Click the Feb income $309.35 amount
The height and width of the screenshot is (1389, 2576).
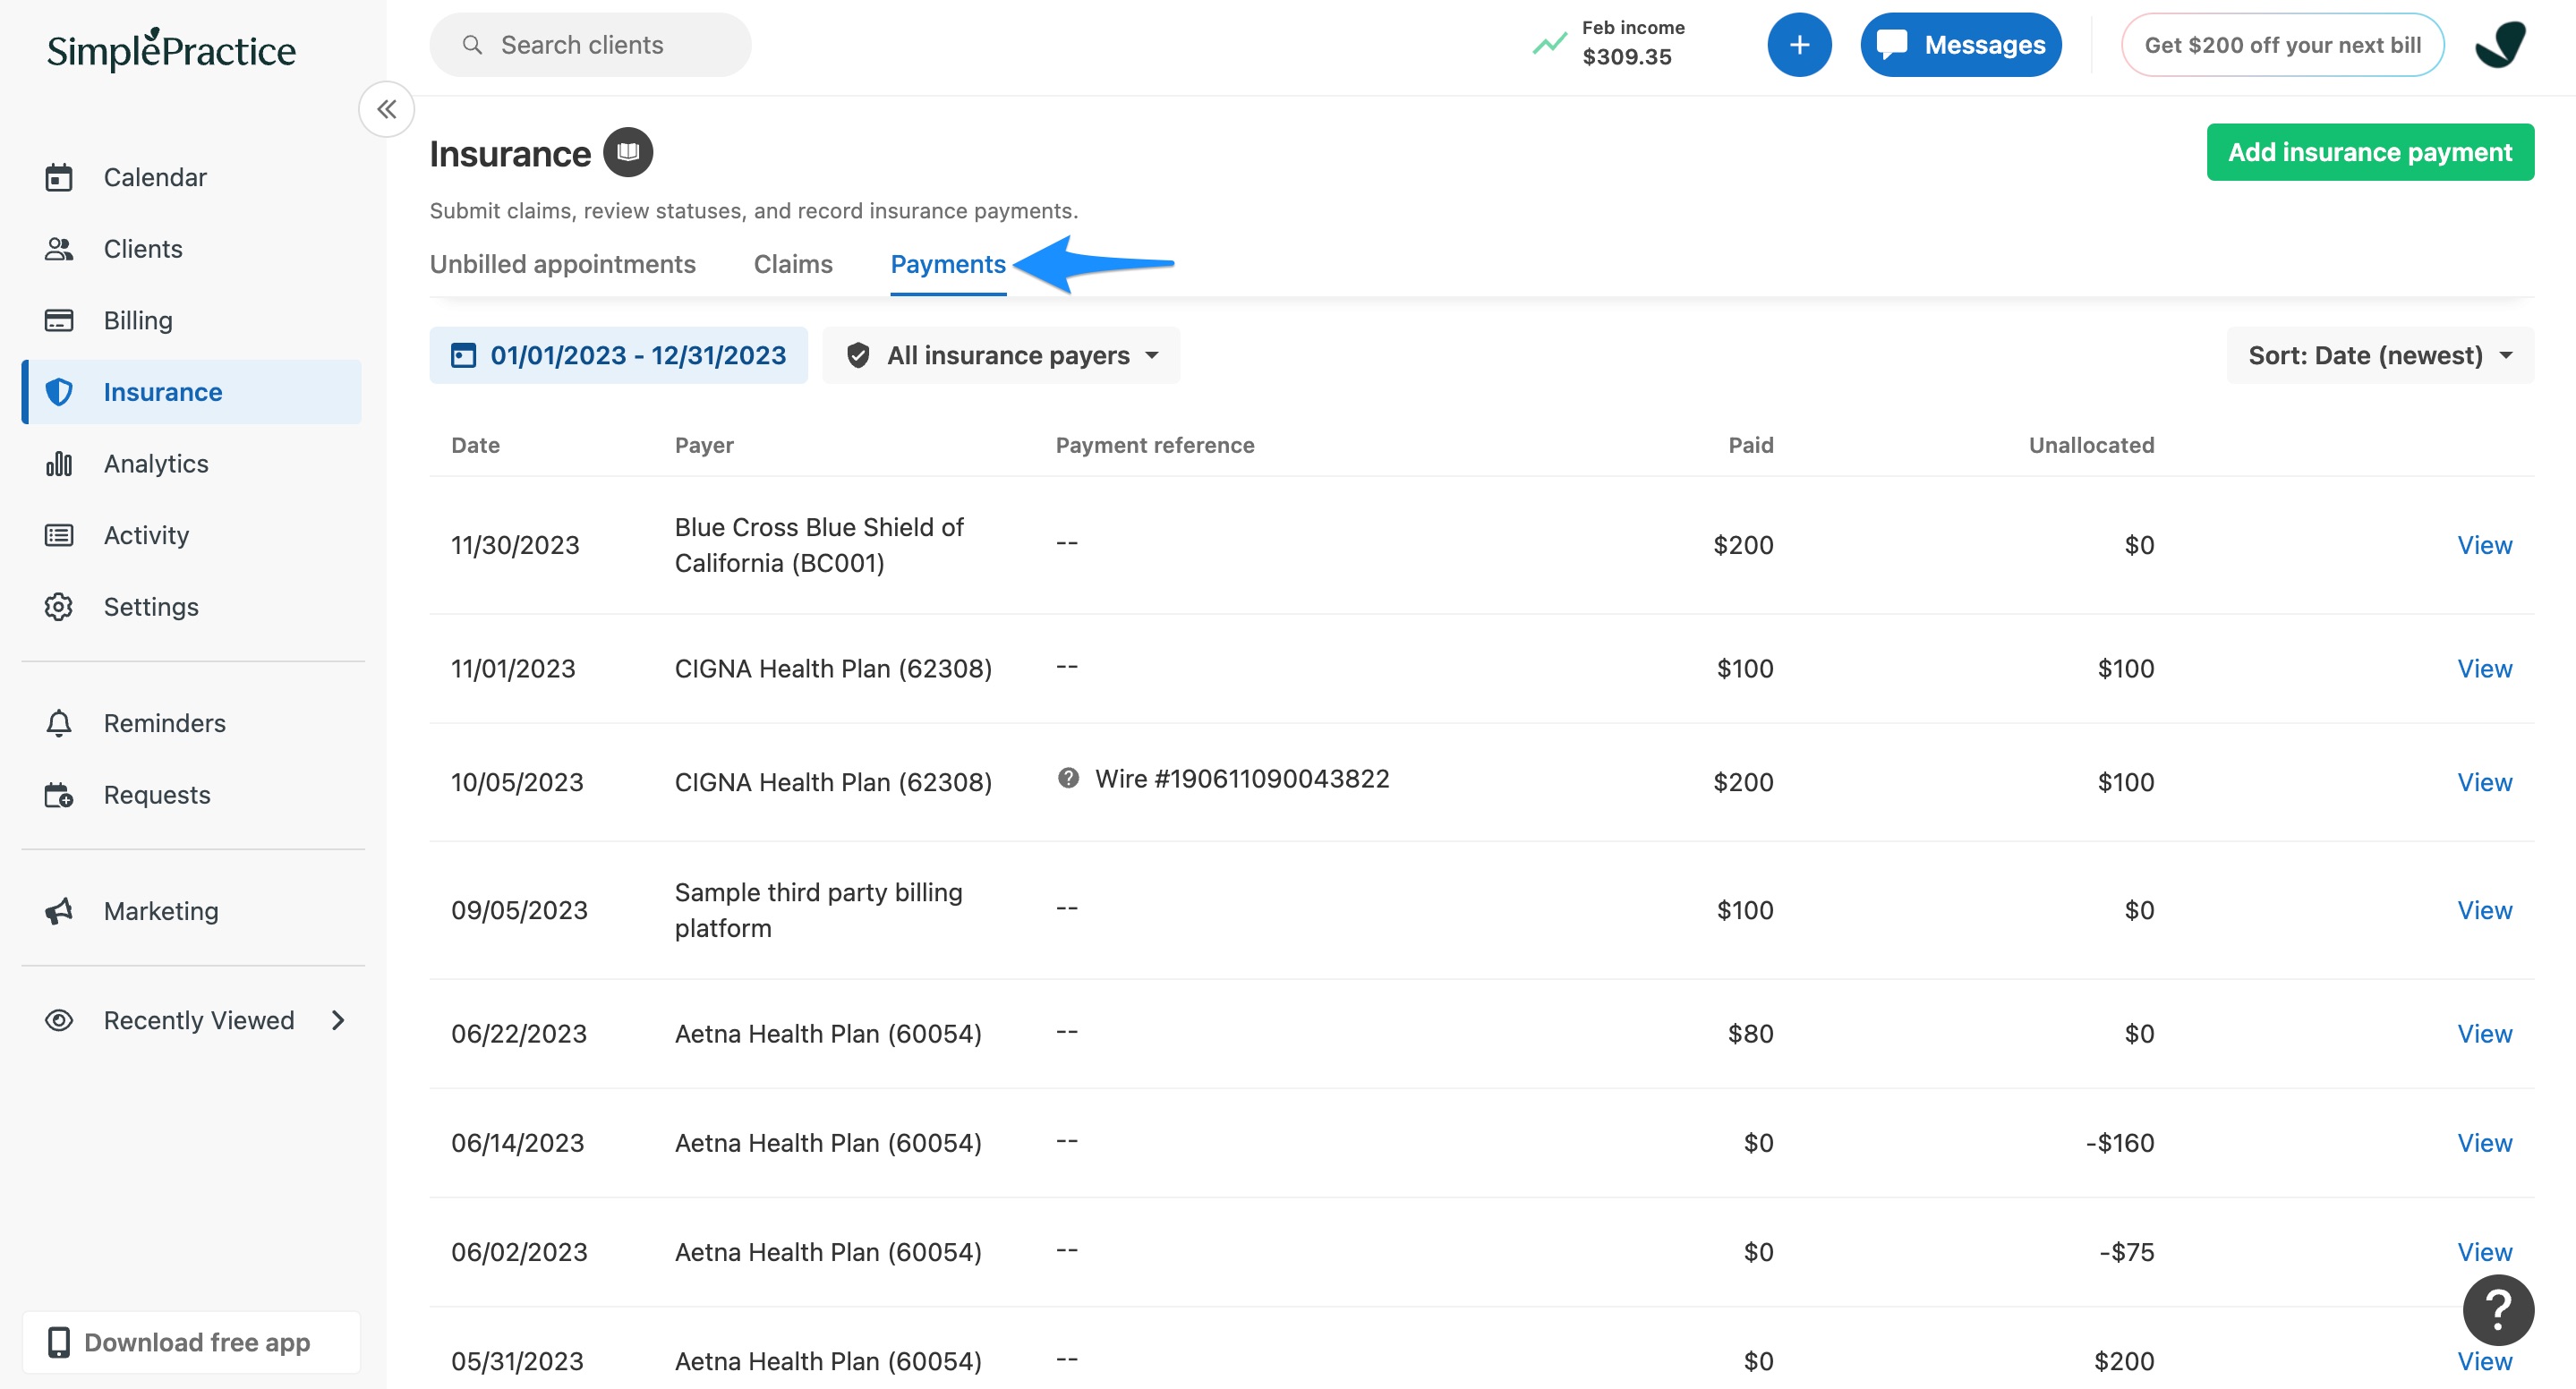click(x=1626, y=57)
